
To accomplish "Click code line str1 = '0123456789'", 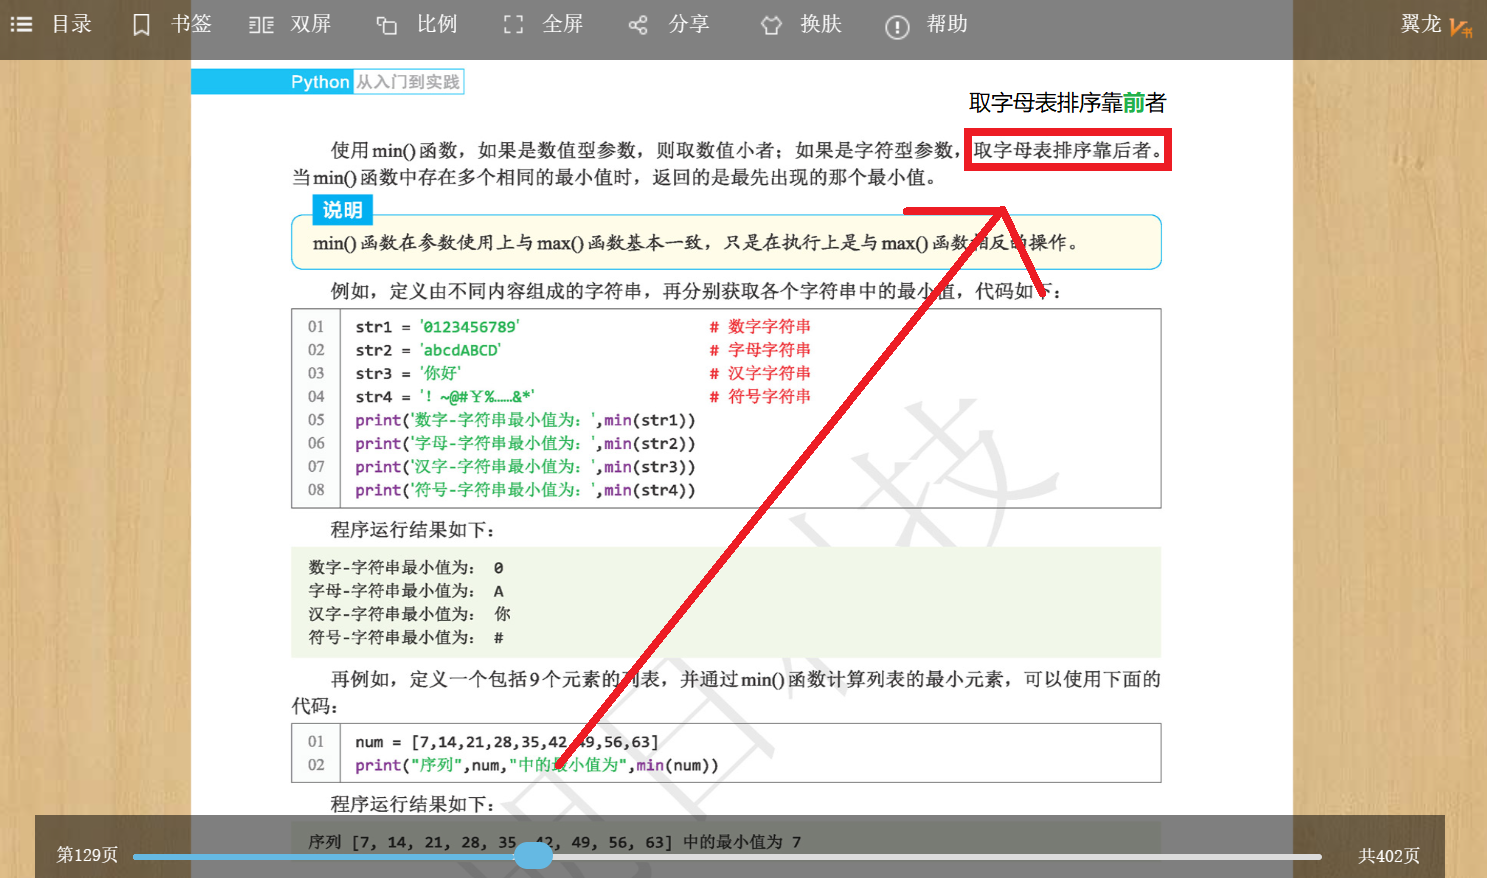I will tap(438, 327).
